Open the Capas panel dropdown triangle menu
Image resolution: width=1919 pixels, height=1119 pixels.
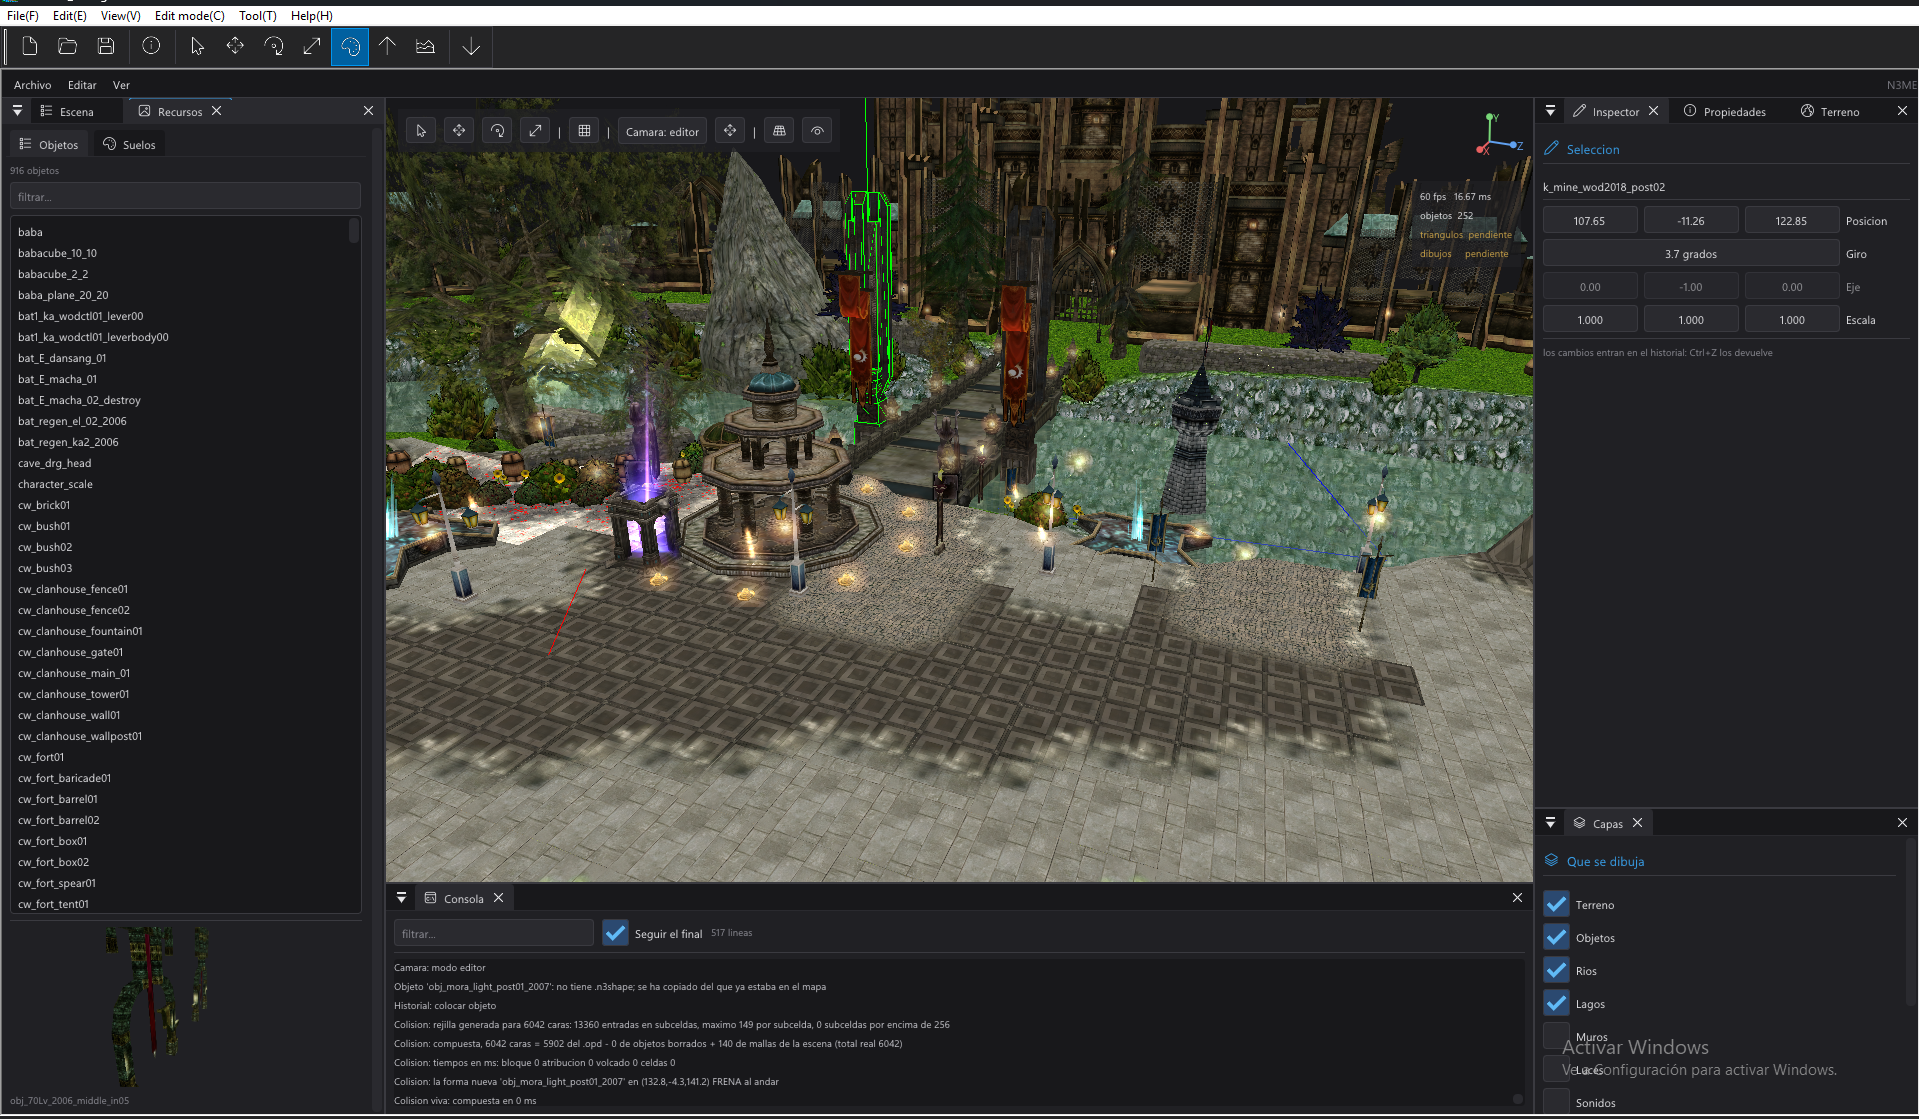pos(1550,823)
